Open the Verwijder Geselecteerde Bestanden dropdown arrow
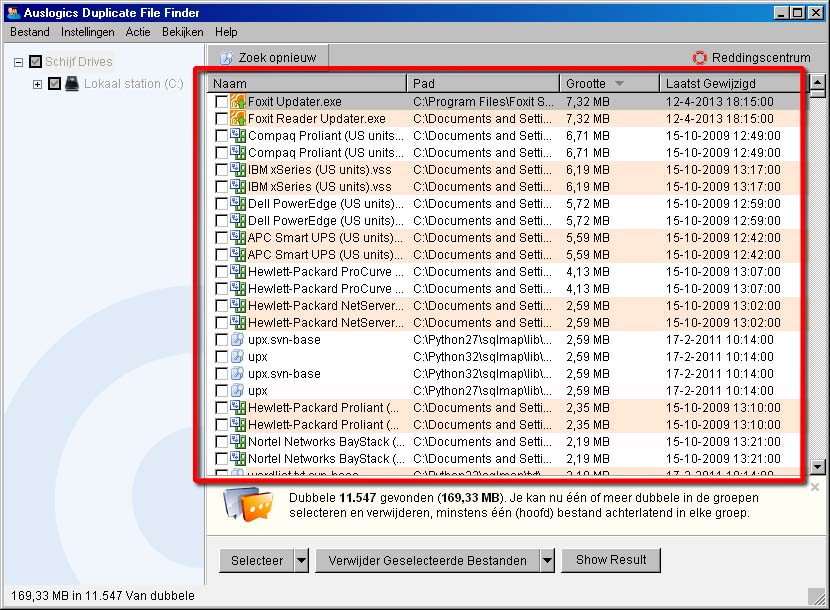The image size is (830, 610). pyautogui.click(x=547, y=560)
